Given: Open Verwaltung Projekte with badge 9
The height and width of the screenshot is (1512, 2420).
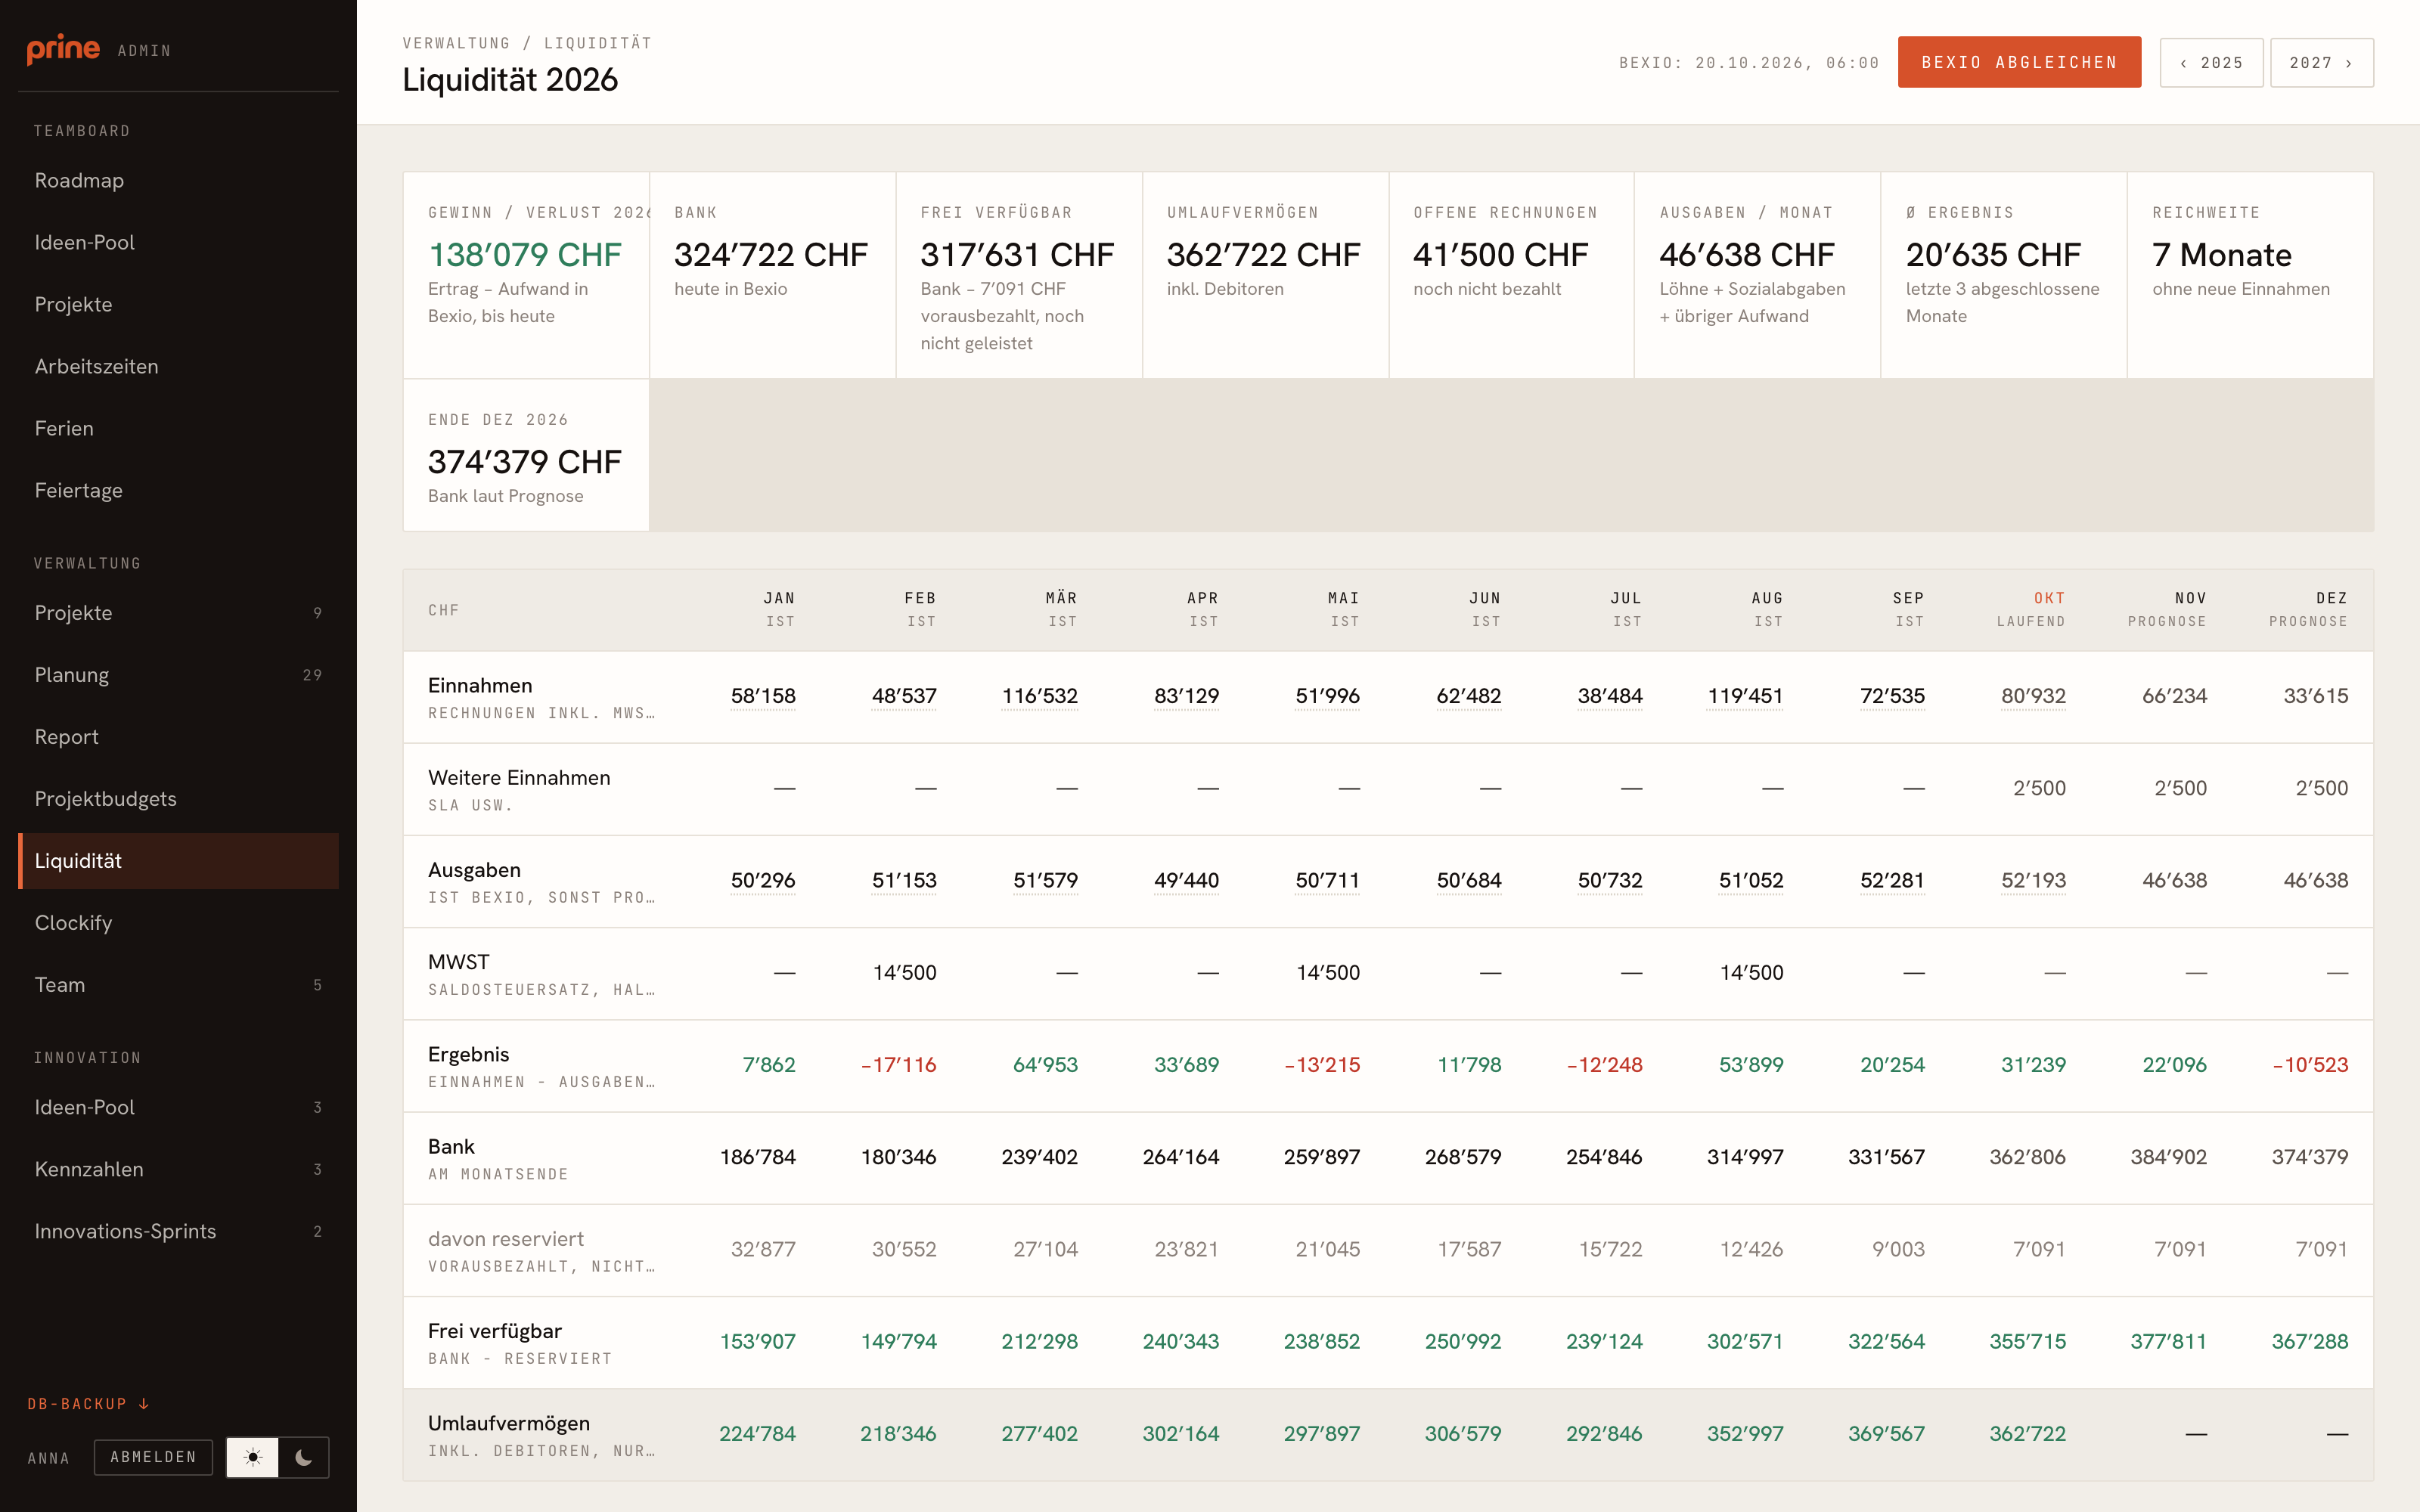Looking at the screenshot, I should pos(178,613).
